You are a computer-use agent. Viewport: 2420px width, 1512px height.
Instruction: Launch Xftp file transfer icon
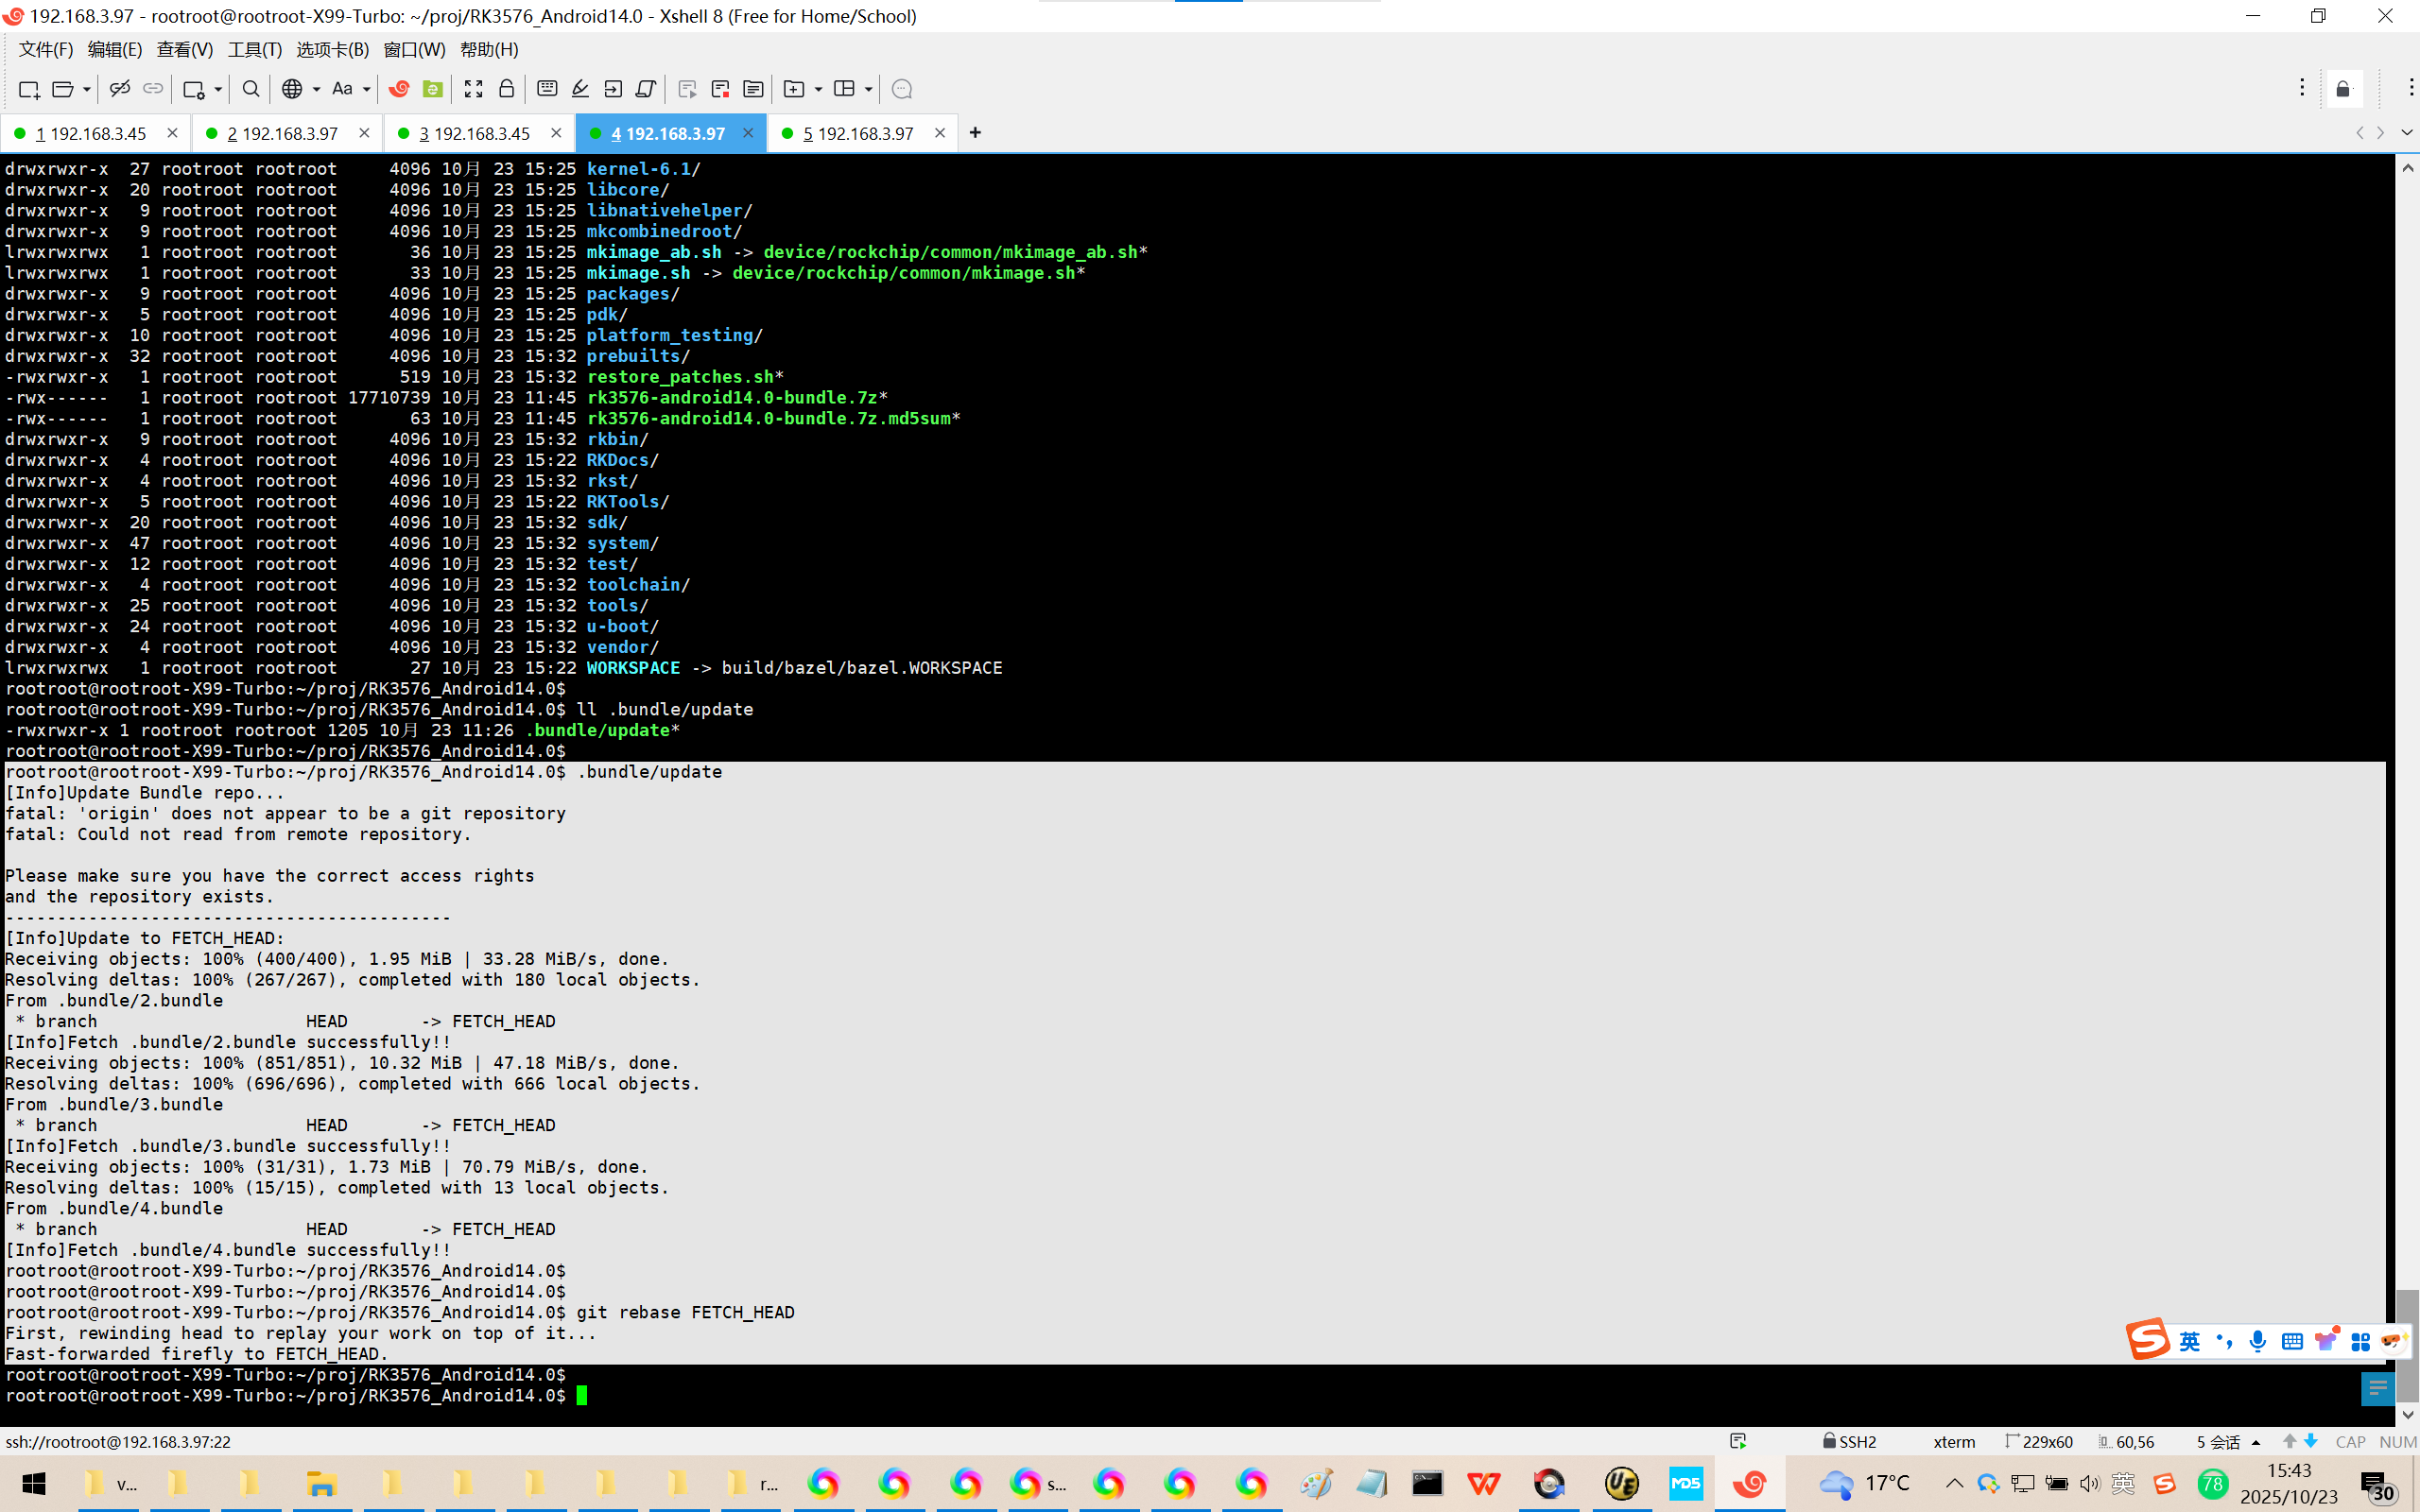pos(432,89)
